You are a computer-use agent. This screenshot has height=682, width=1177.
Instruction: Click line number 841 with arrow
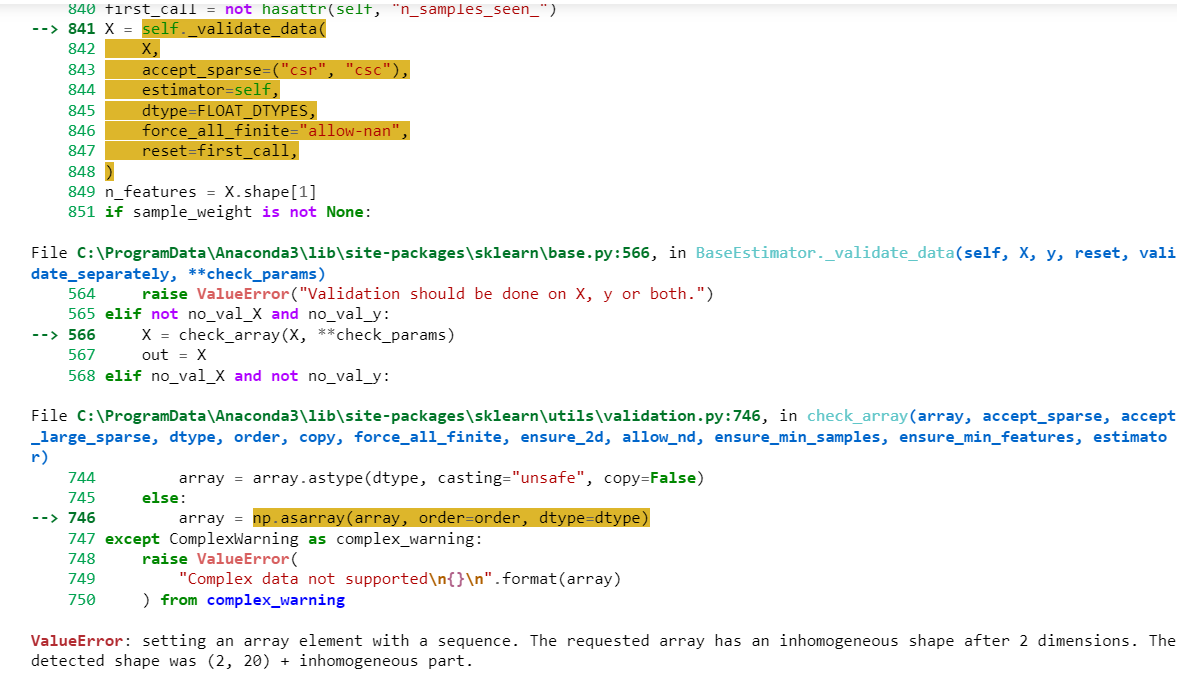click(x=63, y=29)
